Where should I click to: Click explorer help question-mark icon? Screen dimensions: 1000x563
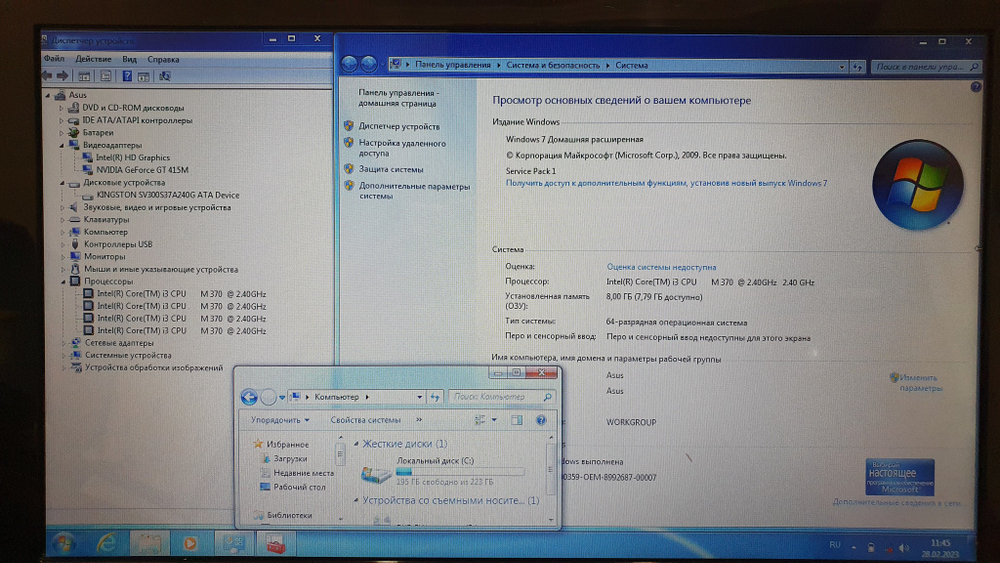[541, 420]
